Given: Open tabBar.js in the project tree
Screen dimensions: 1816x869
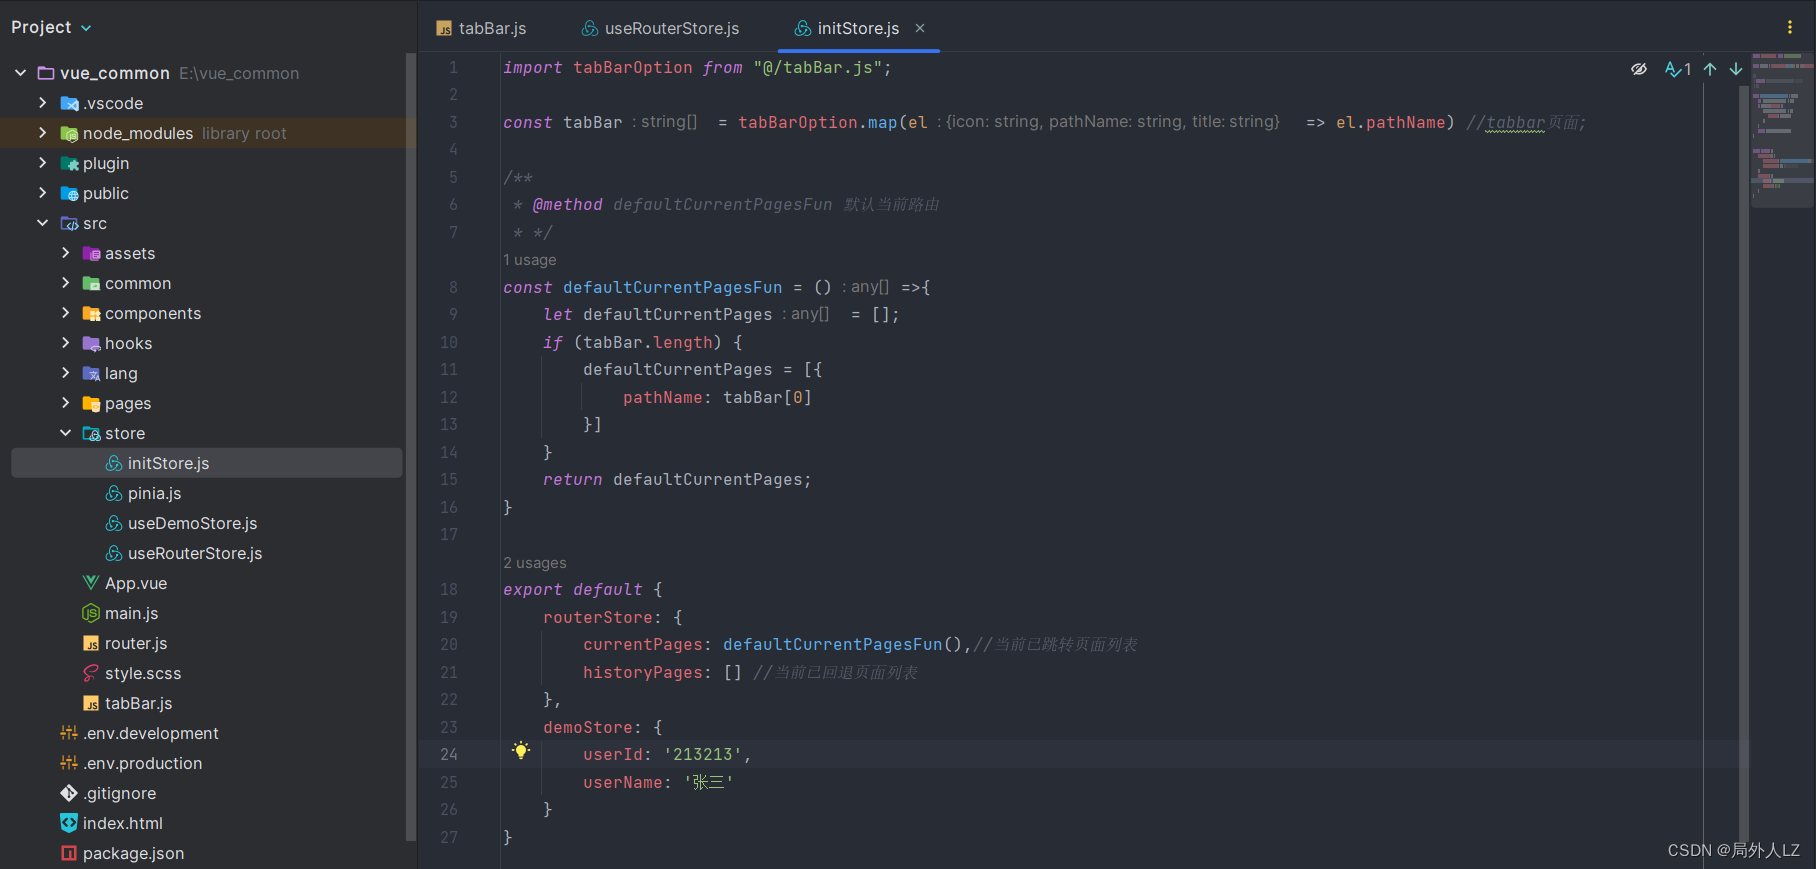Looking at the screenshot, I should pyautogui.click(x=138, y=703).
